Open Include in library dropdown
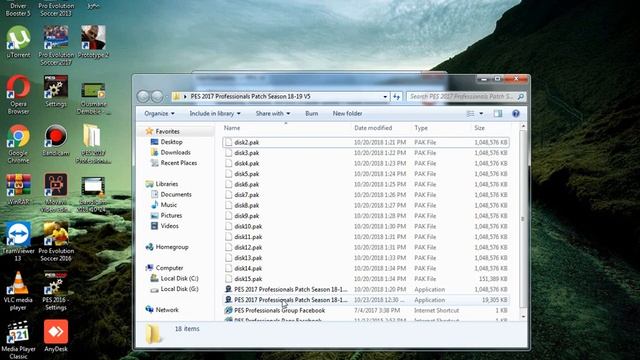Viewport: 640px width, 360px height. 215,113
